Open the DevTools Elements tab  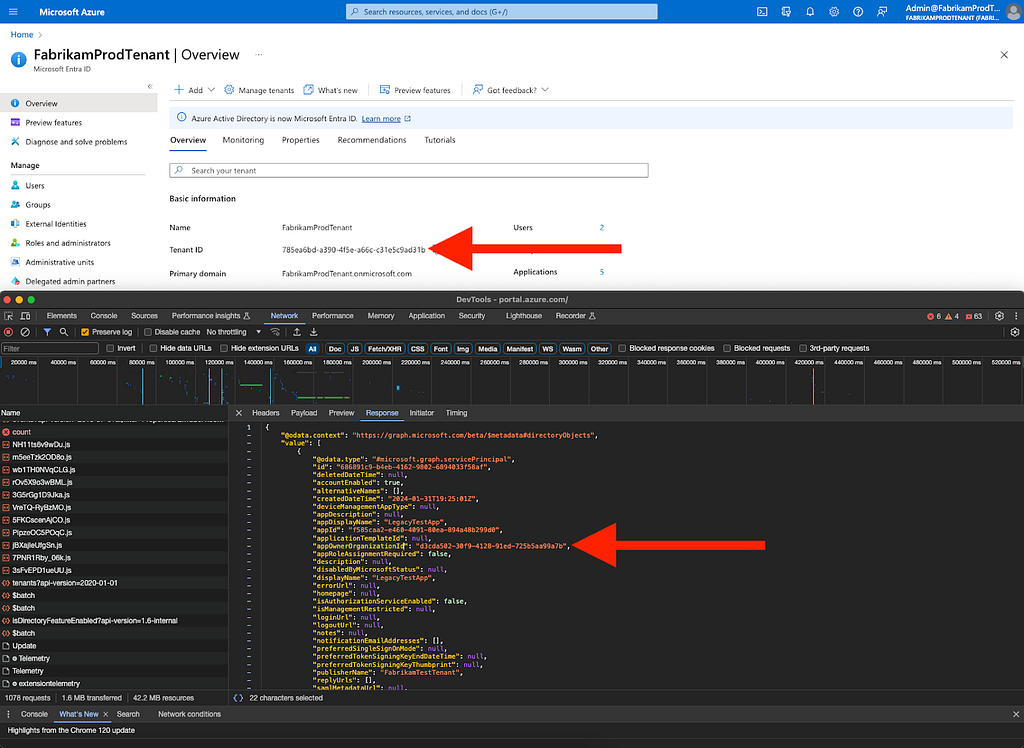61,316
